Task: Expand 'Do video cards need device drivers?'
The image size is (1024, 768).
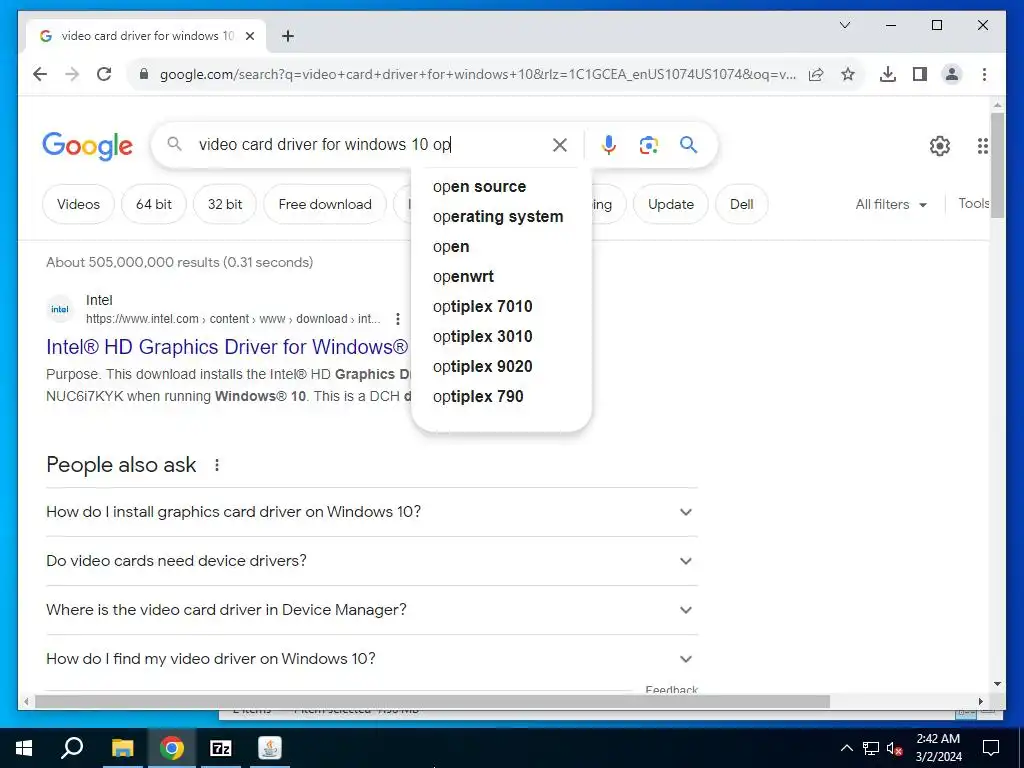Action: (x=372, y=561)
